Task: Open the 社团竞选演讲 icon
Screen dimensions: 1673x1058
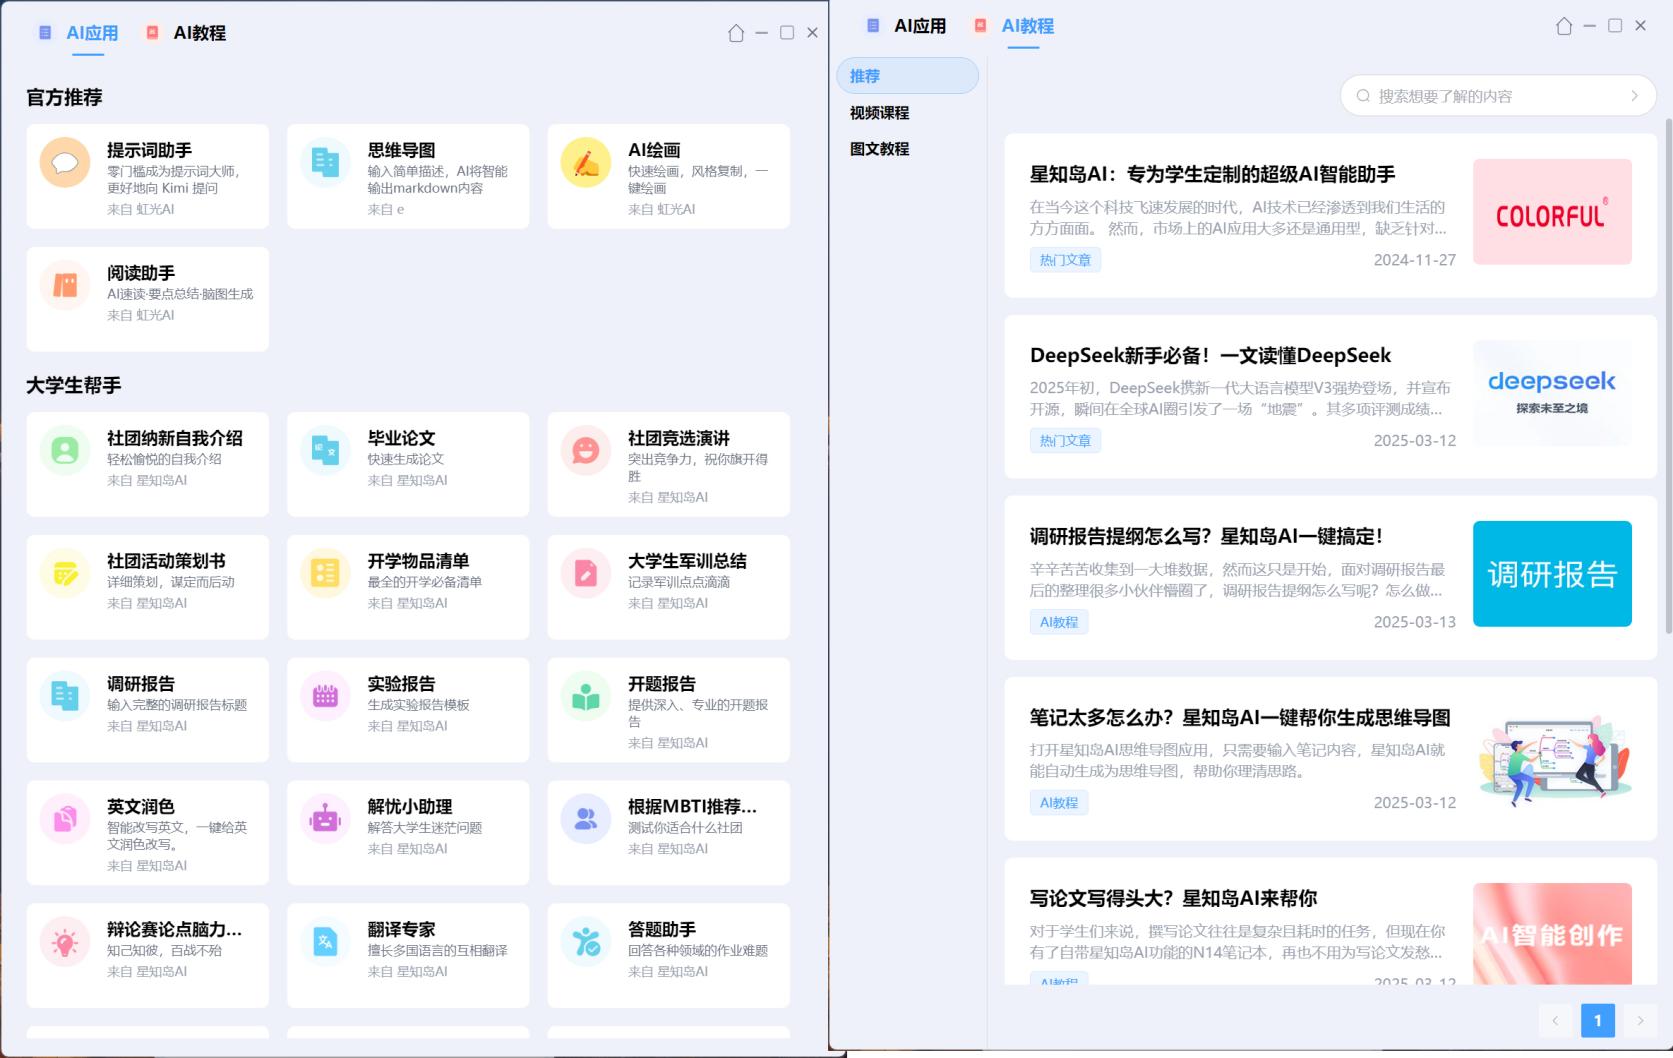Action: [586, 450]
